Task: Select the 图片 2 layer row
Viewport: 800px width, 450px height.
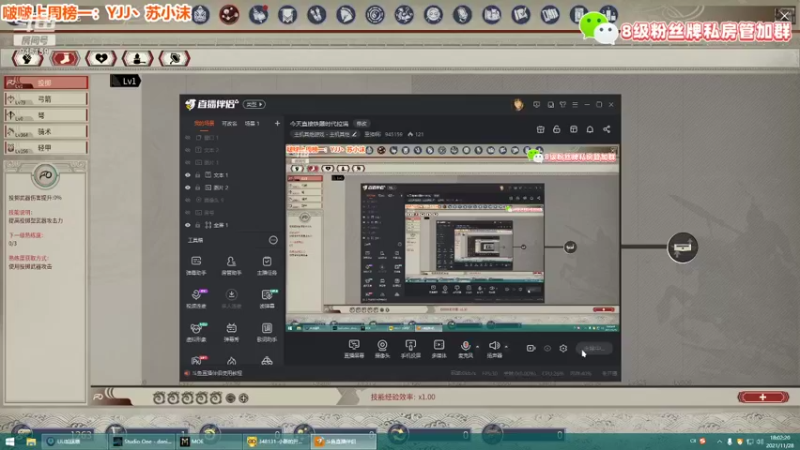Action: coord(233,188)
